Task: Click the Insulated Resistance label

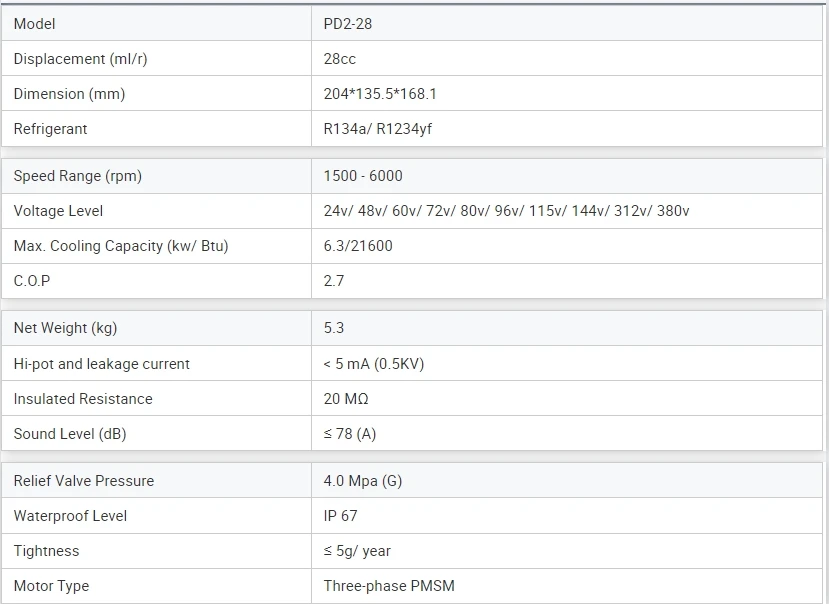Action: tap(83, 399)
